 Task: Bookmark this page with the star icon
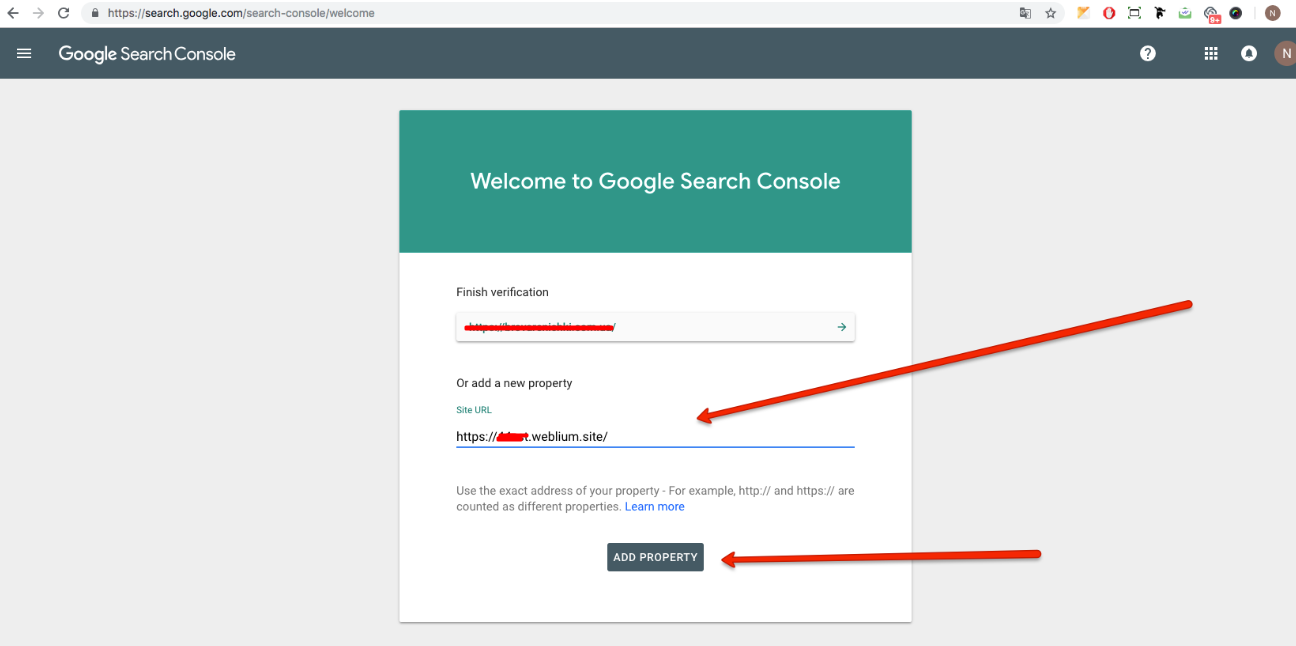tap(1051, 13)
